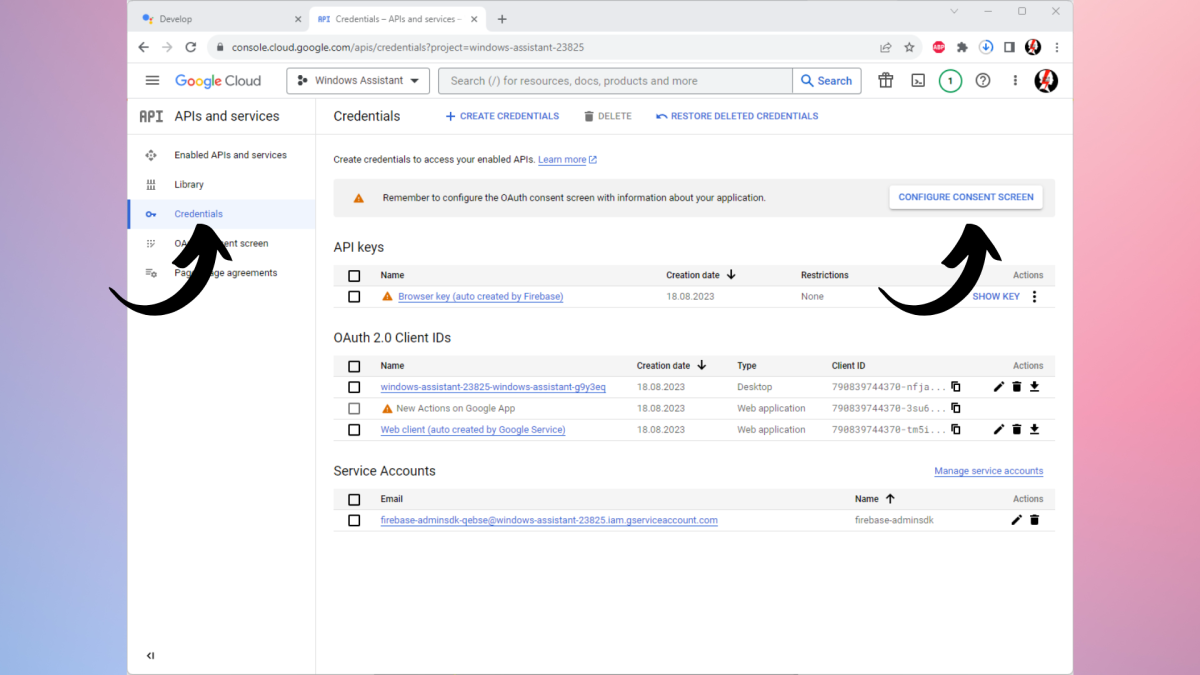Check the Web client row checkbox
This screenshot has width=1200, height=675.
tap(354, 430)
